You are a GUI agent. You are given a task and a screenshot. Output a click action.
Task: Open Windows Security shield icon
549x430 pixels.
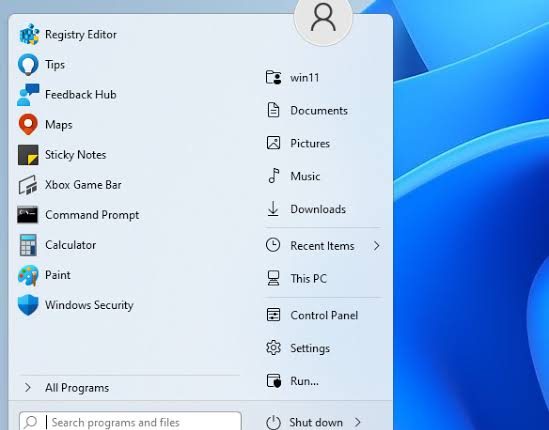[28, 305]
